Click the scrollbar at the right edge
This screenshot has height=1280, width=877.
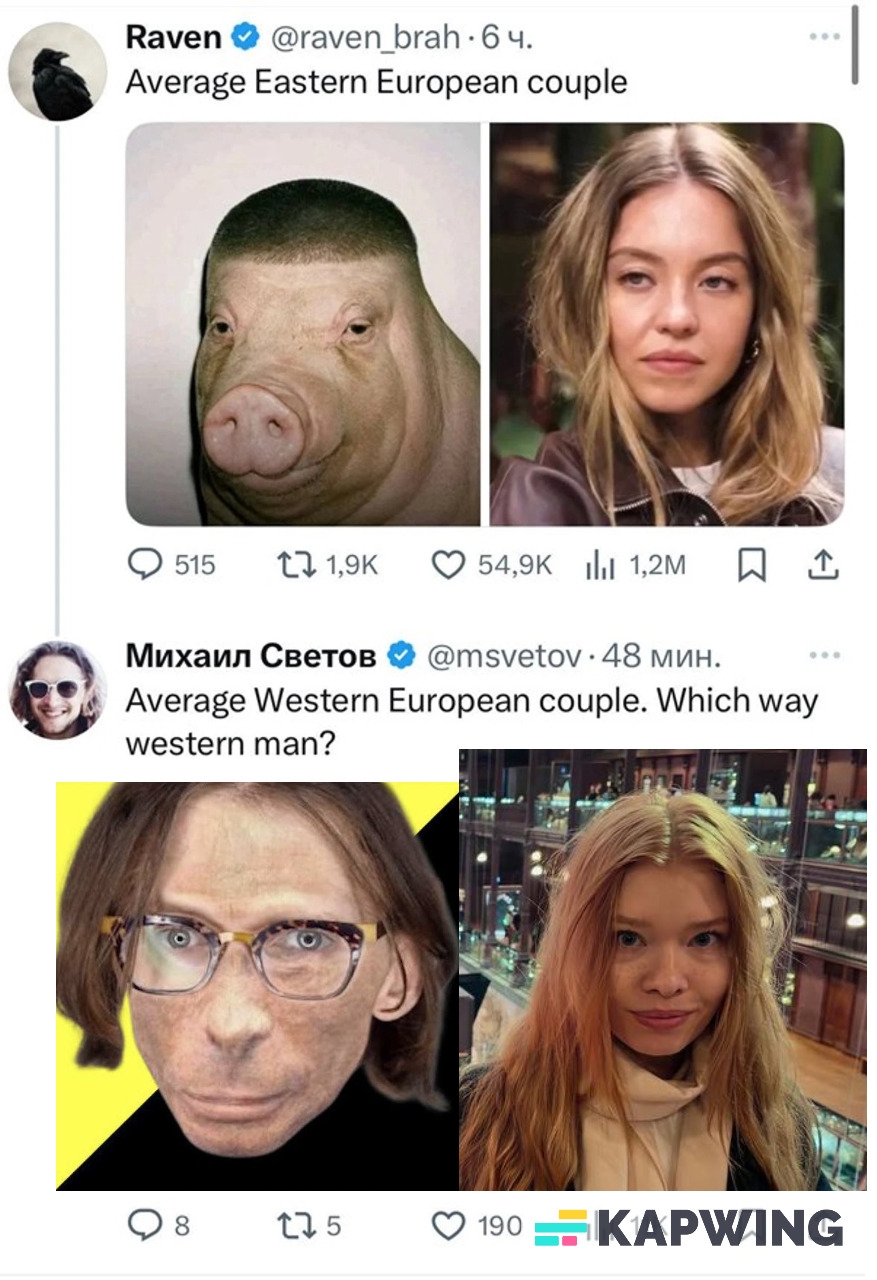point(854,45)
